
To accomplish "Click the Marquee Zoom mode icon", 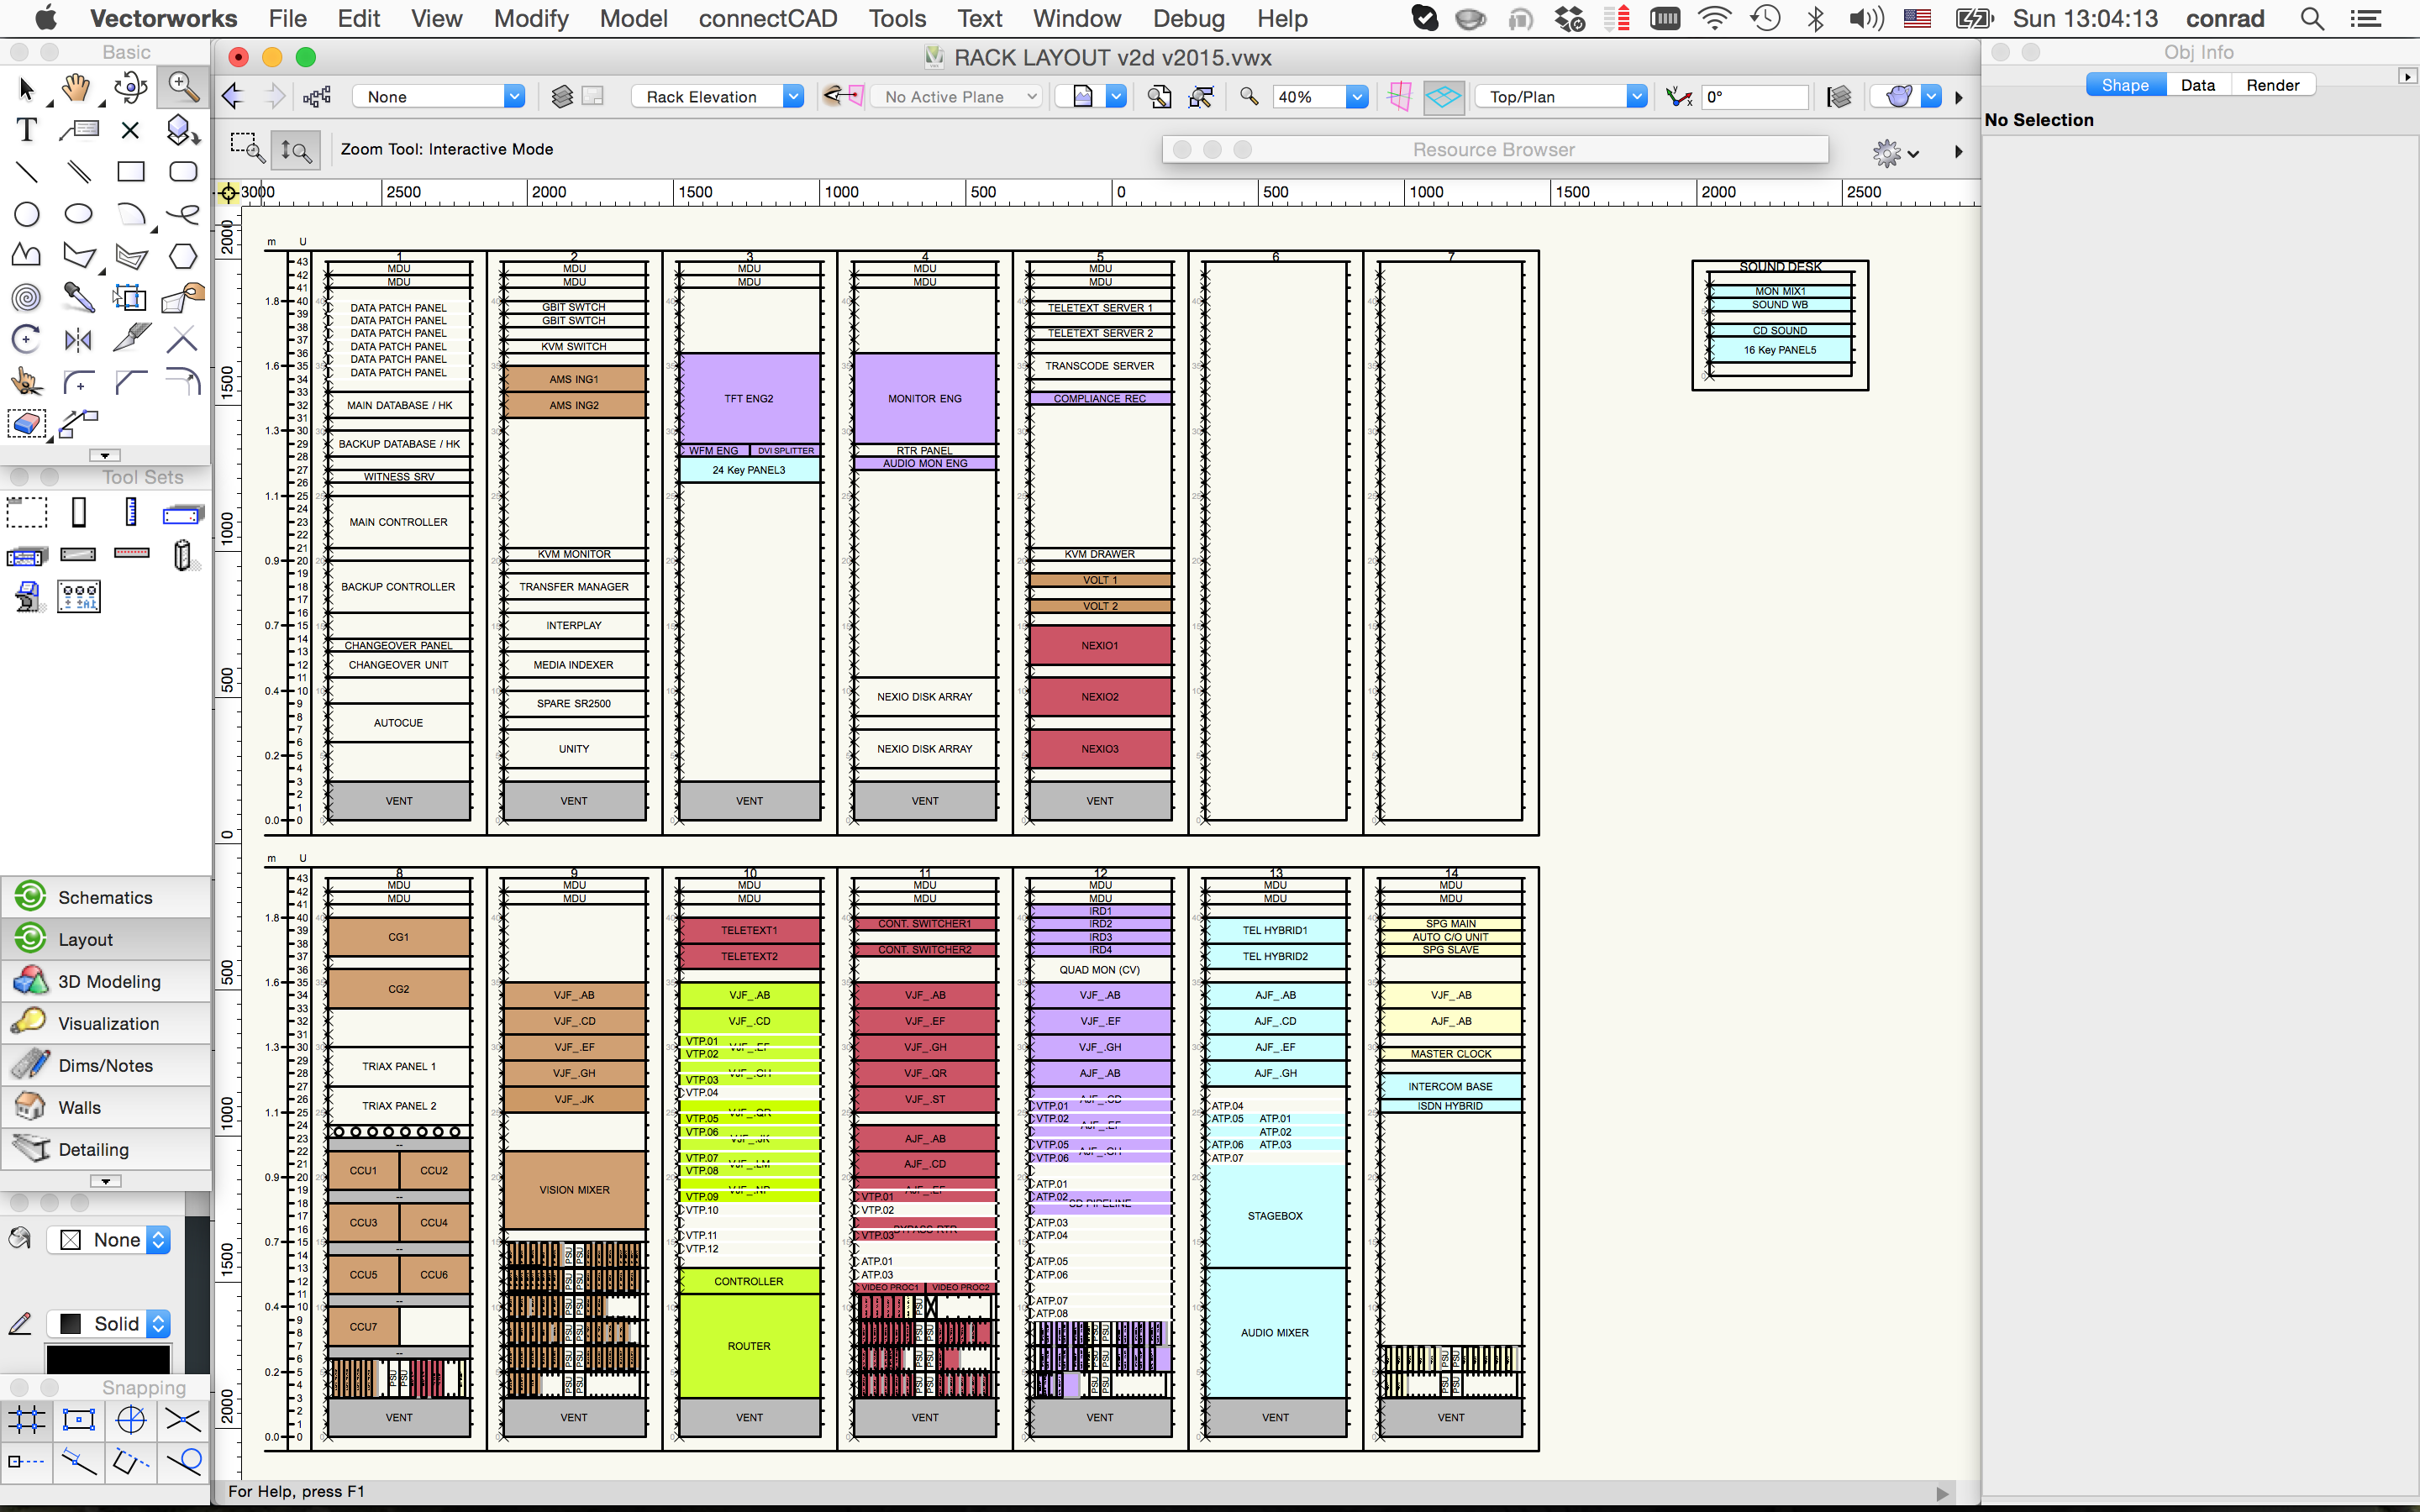I will coord(246,149).
